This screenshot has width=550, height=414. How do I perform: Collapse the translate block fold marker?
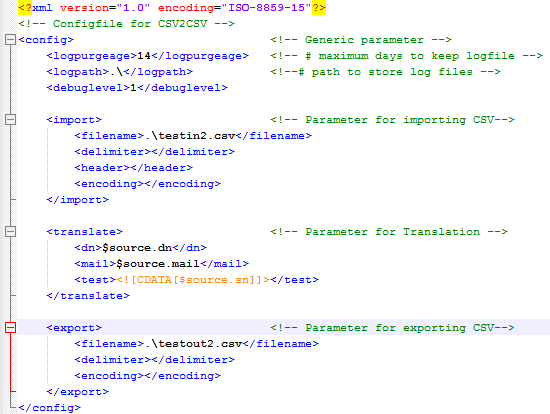11,232
